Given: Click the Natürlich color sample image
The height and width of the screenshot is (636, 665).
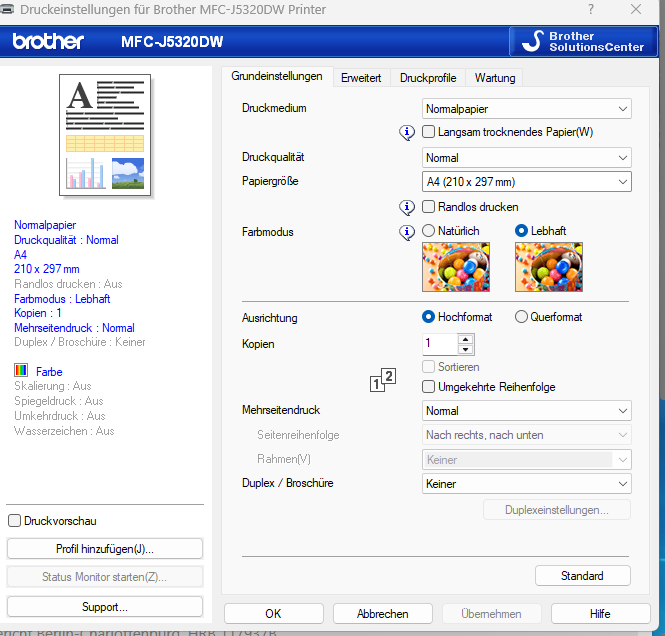Looking at the screenshot, I should point(456,267).
